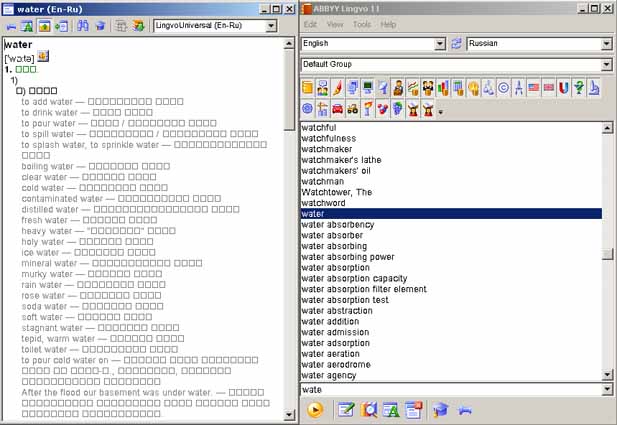Toggle the computer monitor dictionary icon
This screenshot has height=425, width=617.
click(368, 88)
